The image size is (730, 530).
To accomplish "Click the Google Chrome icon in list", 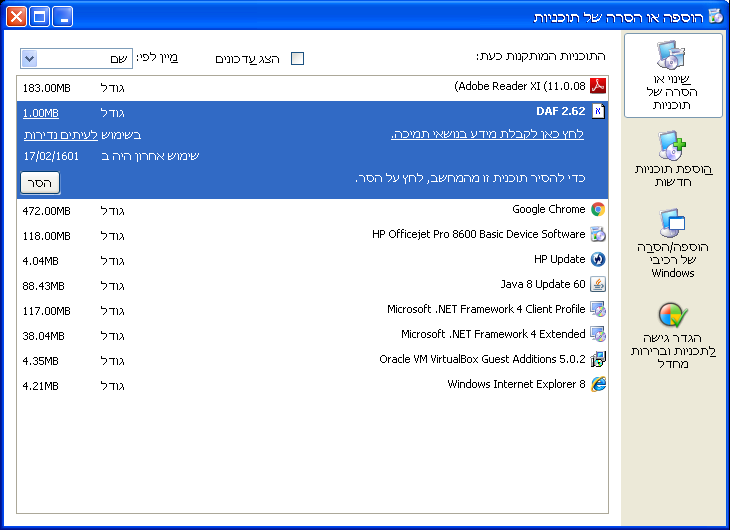I will pyautogui.click(x=598, y=209).
